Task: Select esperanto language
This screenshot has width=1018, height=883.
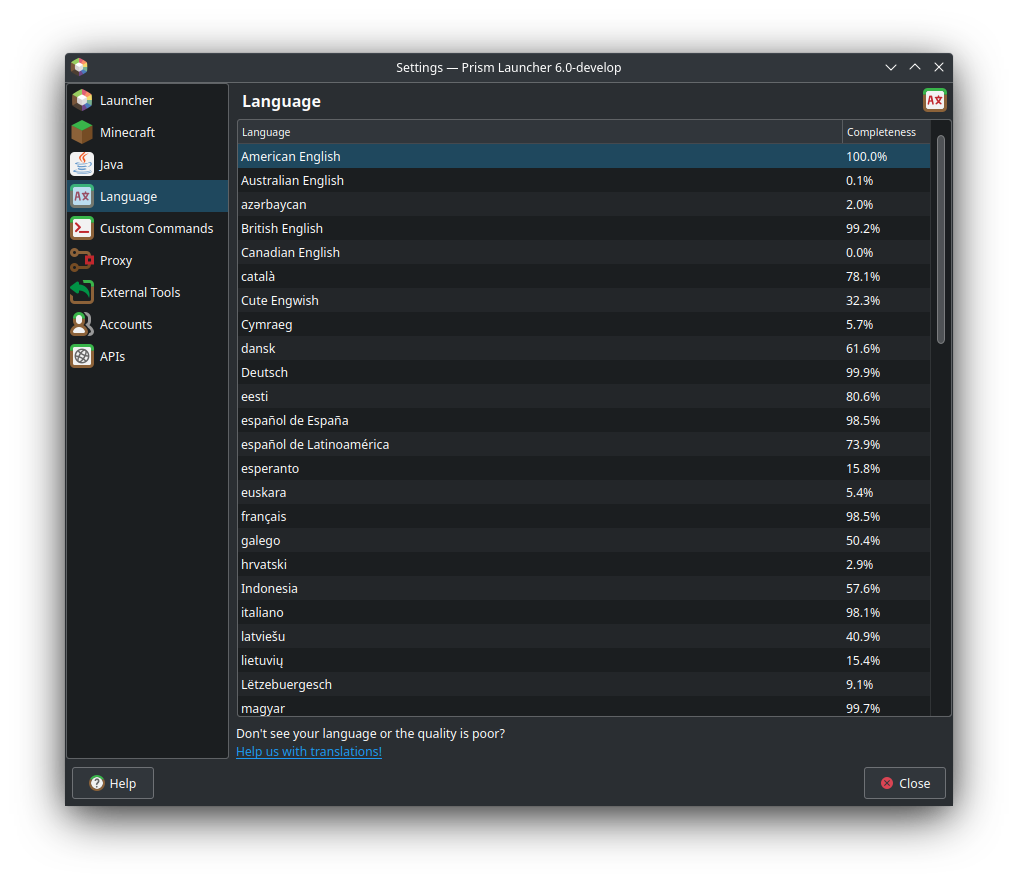Action: pyautogui.click(x=584, y=469)
